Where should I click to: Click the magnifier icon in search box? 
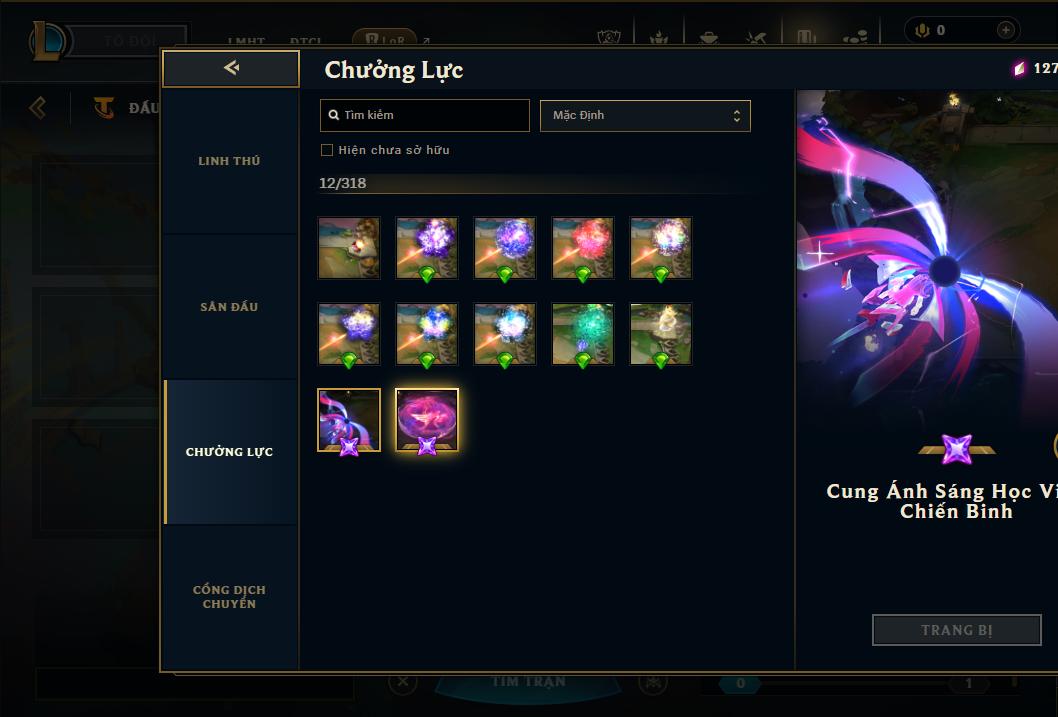coord(333,115)
